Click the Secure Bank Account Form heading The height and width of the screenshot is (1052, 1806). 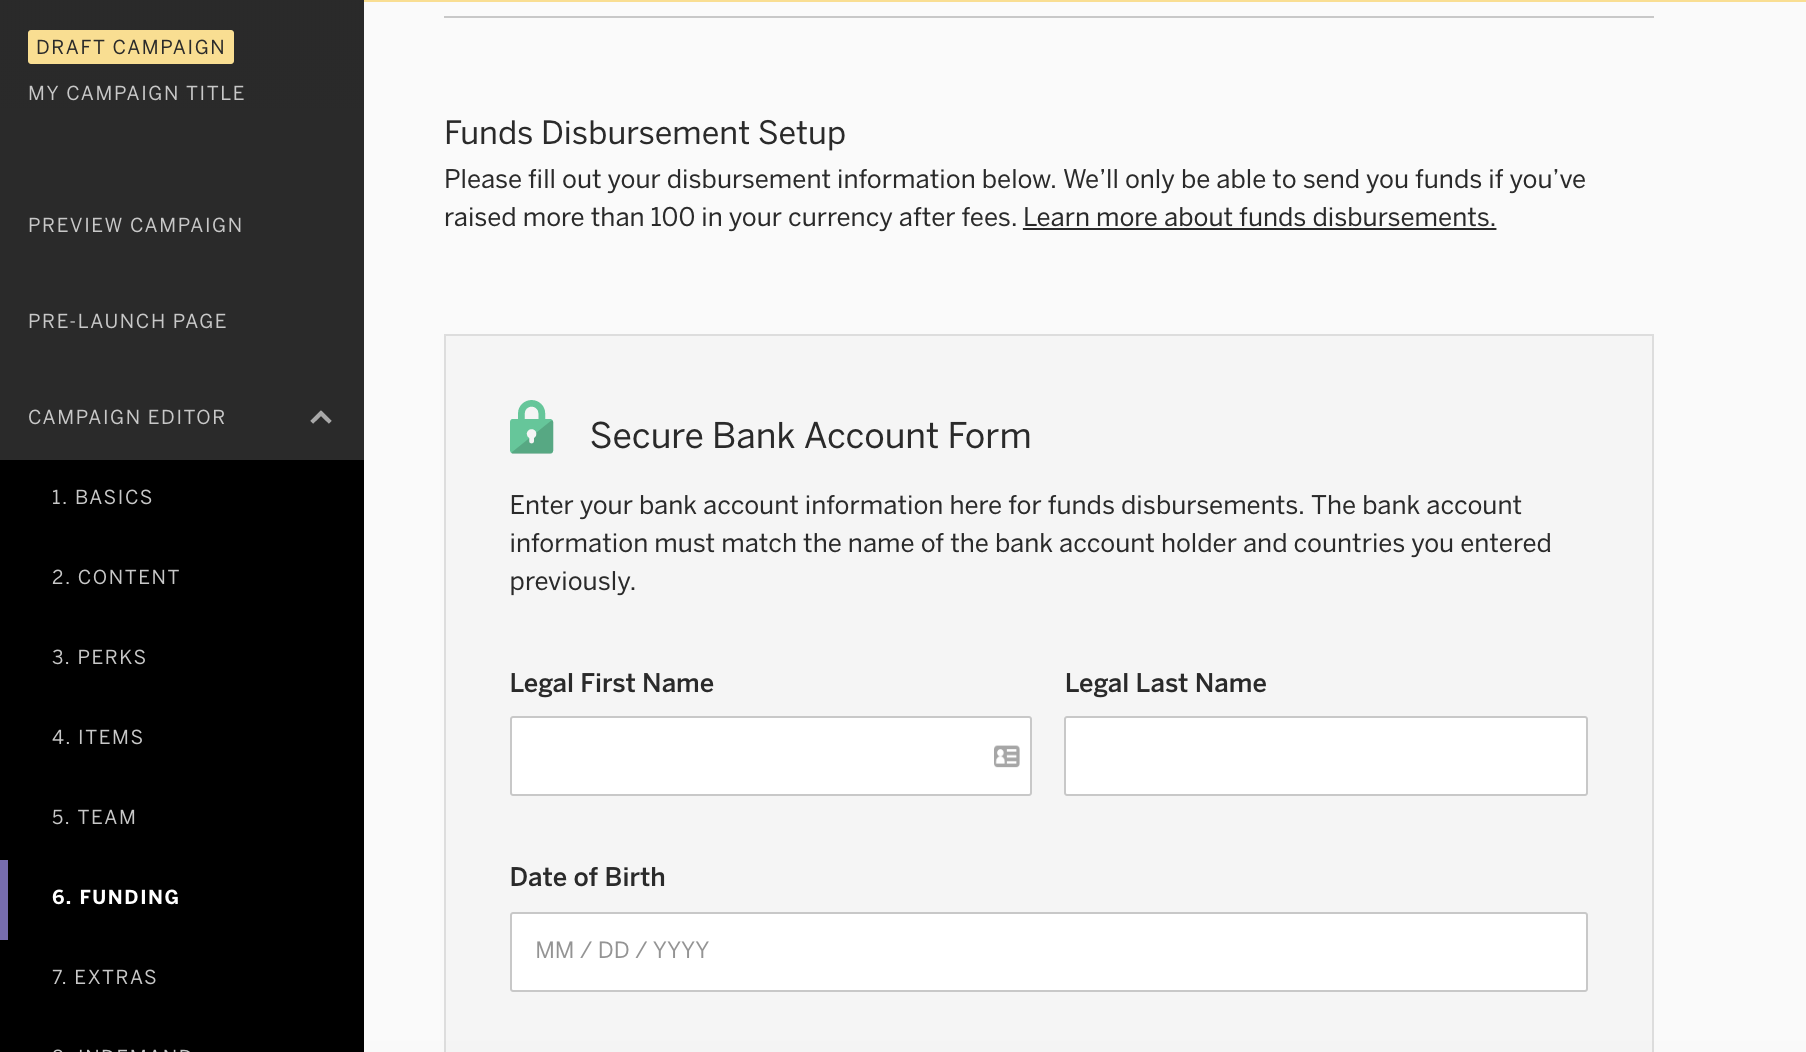pyautogui.click(x=810, y=435)
